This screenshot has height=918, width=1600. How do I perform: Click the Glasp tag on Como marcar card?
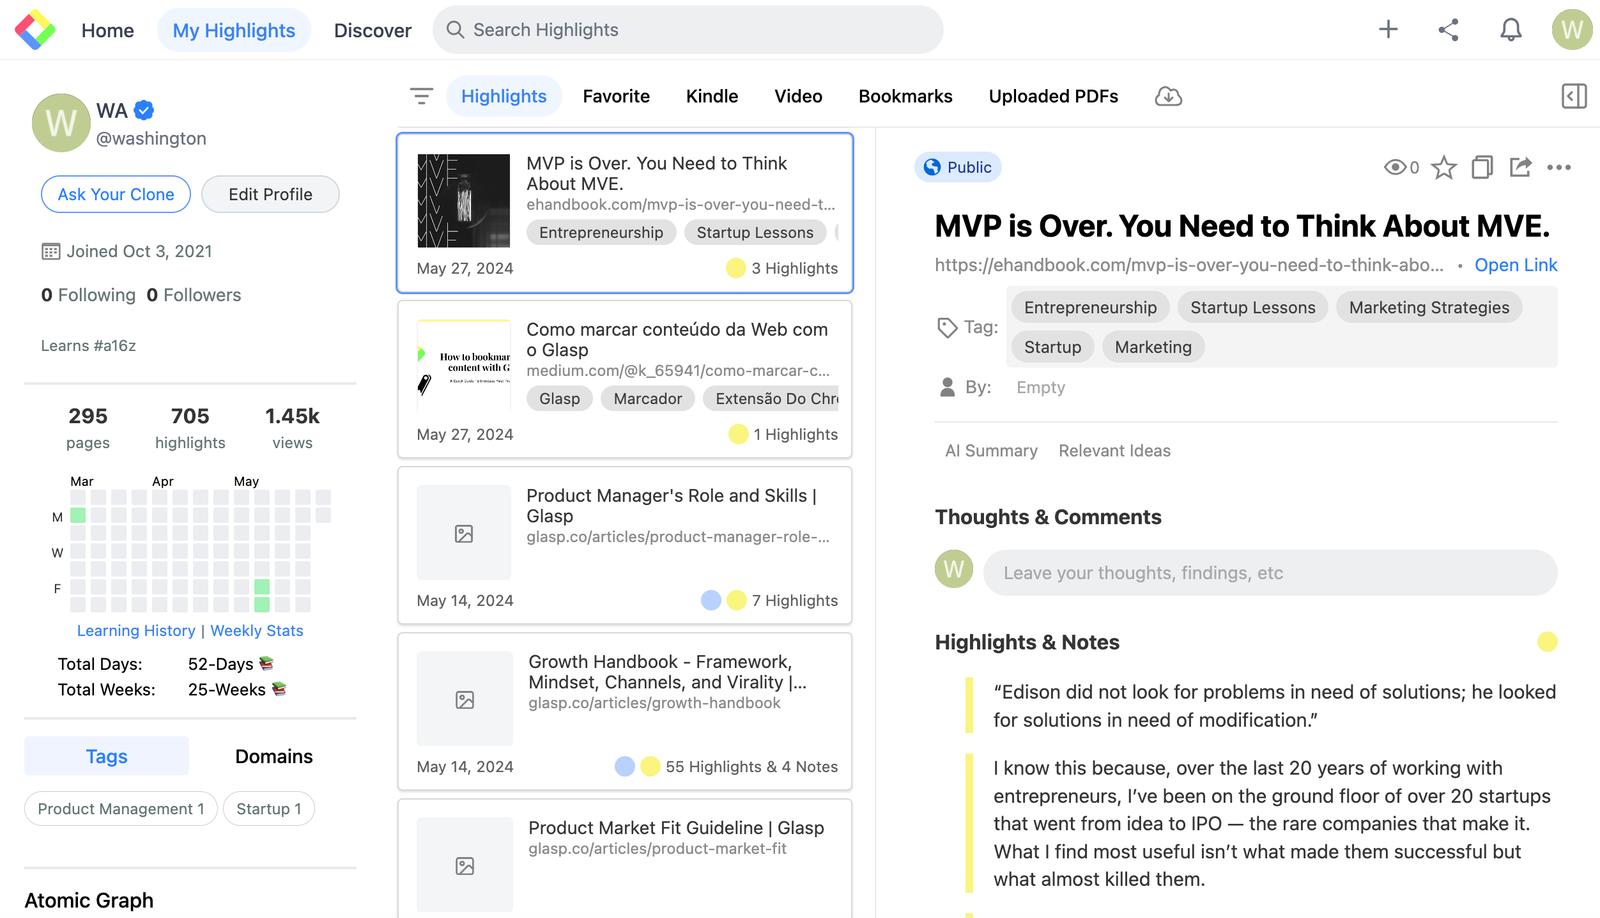click(x=560, y=398)
